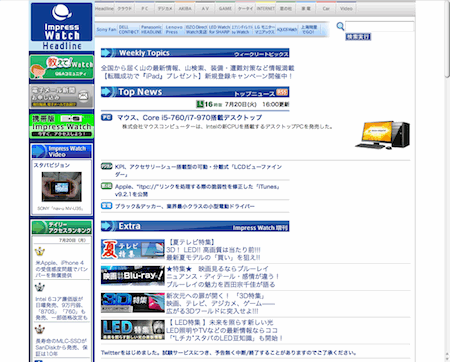Select the クラウド tab
This screenshot has width=450, height=362.
point(125,8)
